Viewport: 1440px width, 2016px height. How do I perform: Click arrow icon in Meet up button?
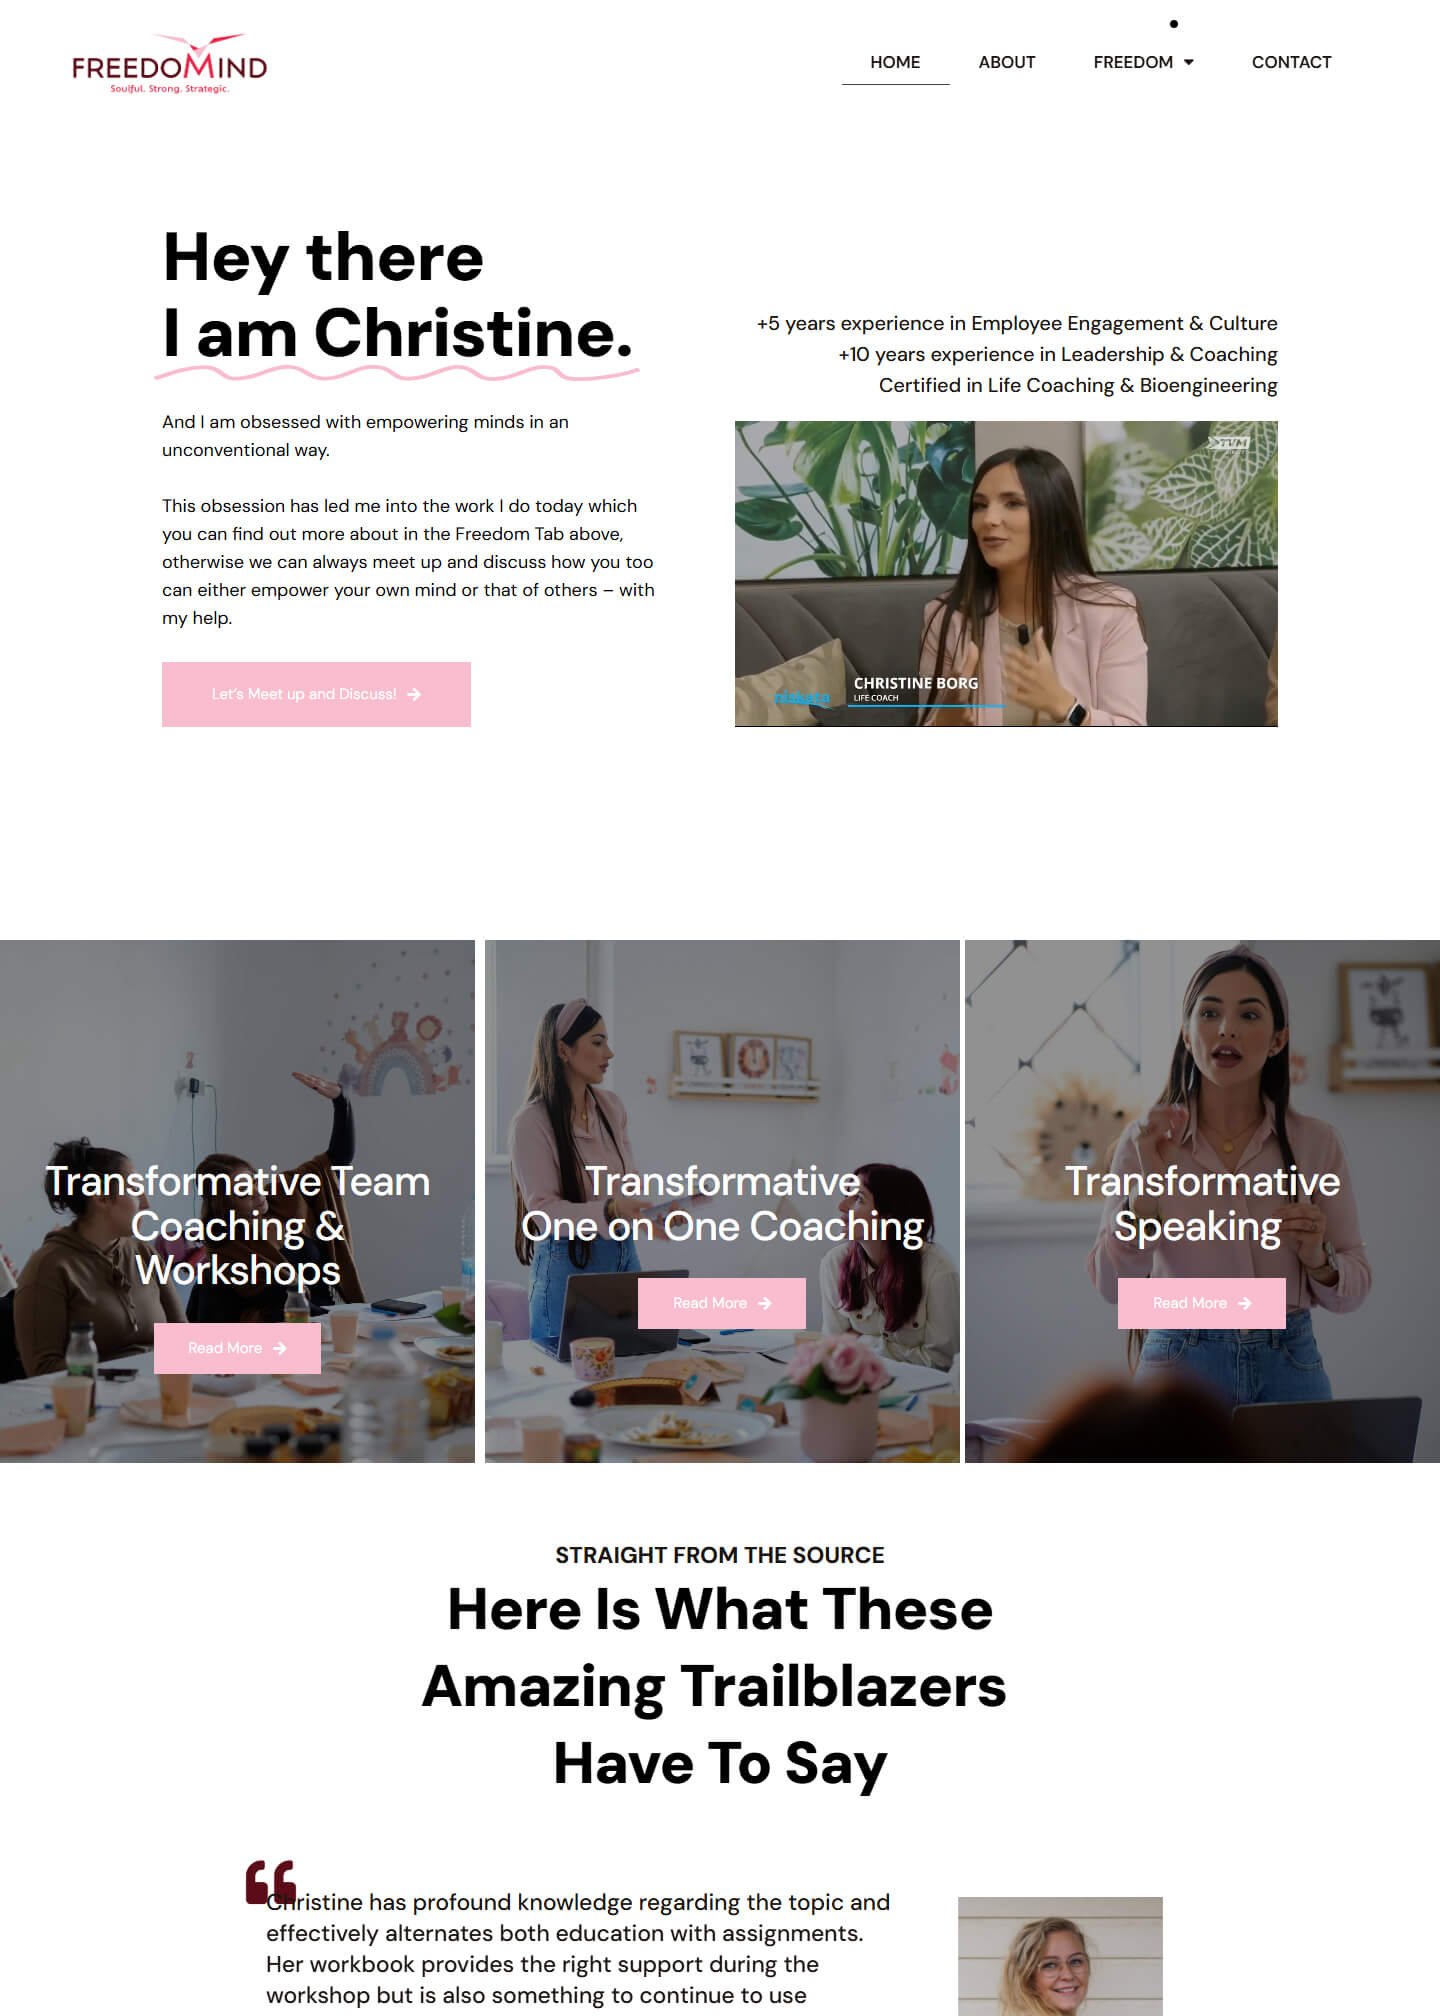tap(414, 694)
